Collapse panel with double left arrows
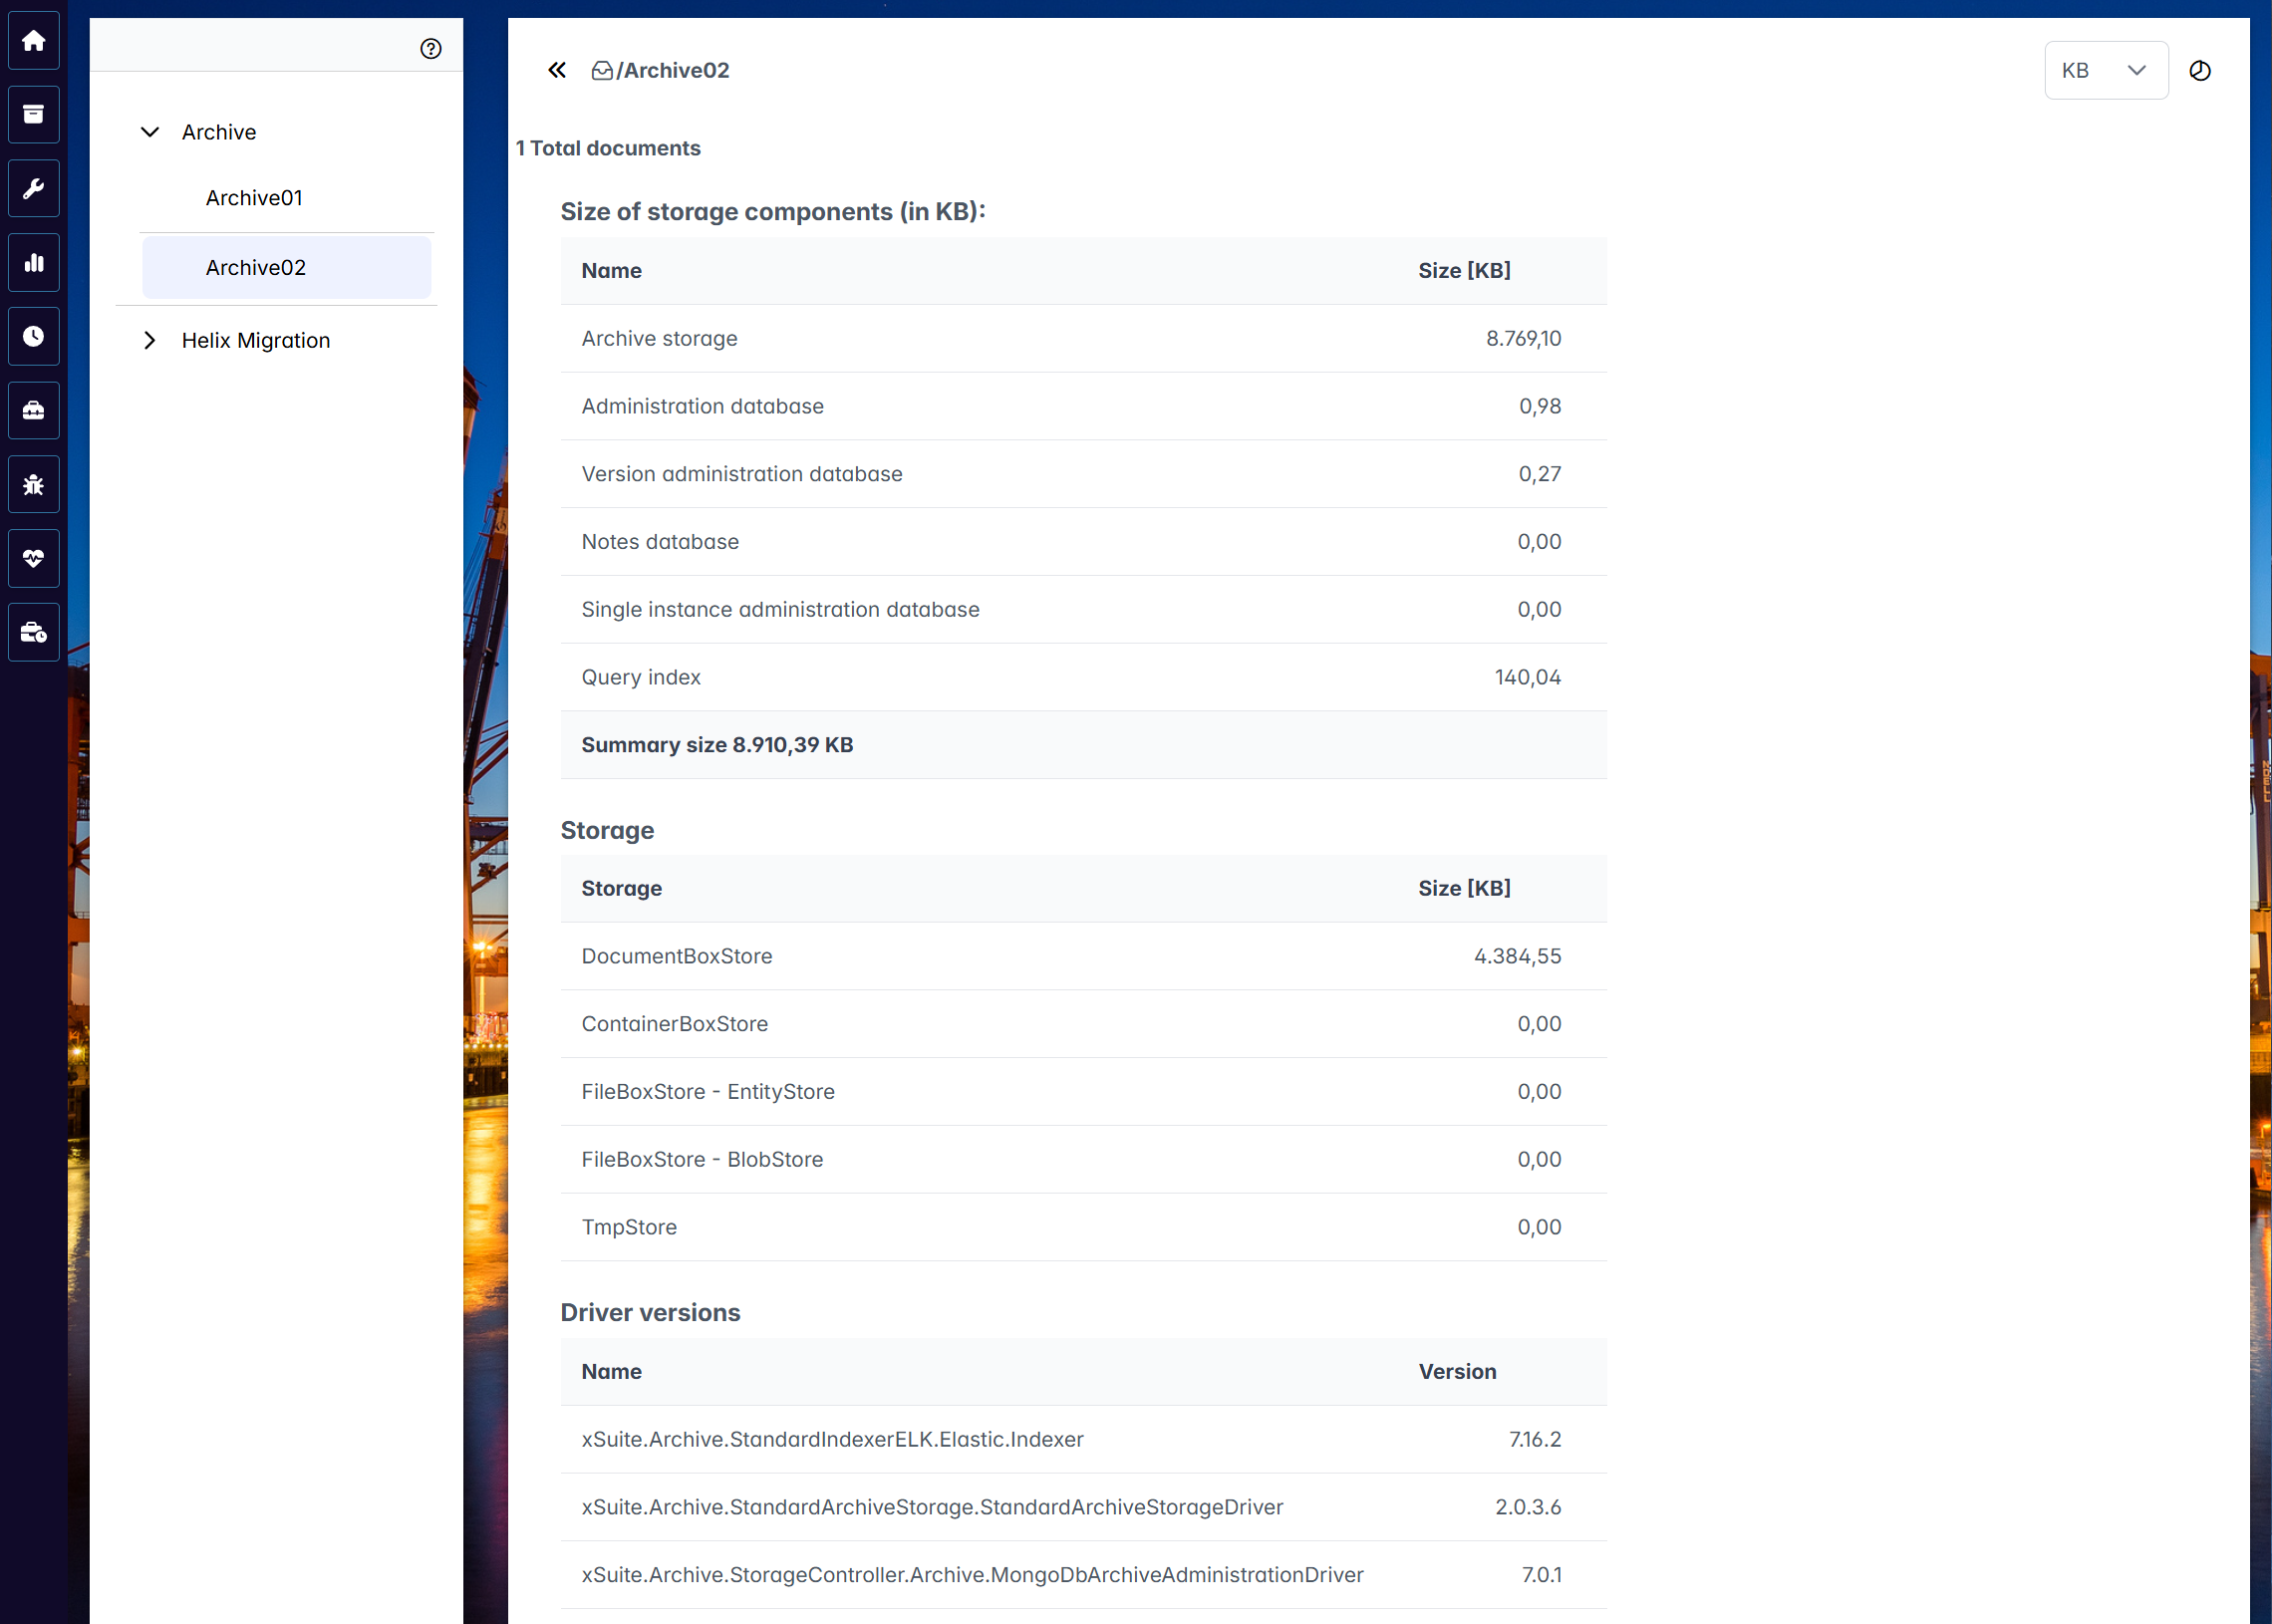 click(x=557, y=71)
